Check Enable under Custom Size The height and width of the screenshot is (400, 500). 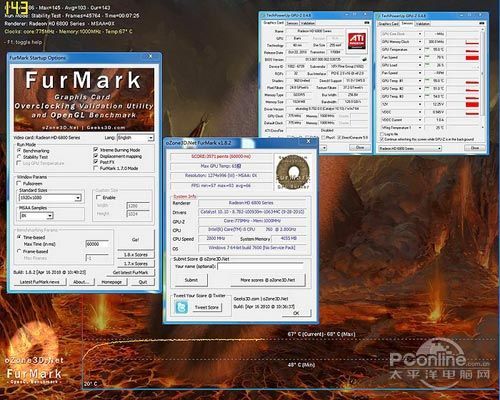click(x=98, y=197)
